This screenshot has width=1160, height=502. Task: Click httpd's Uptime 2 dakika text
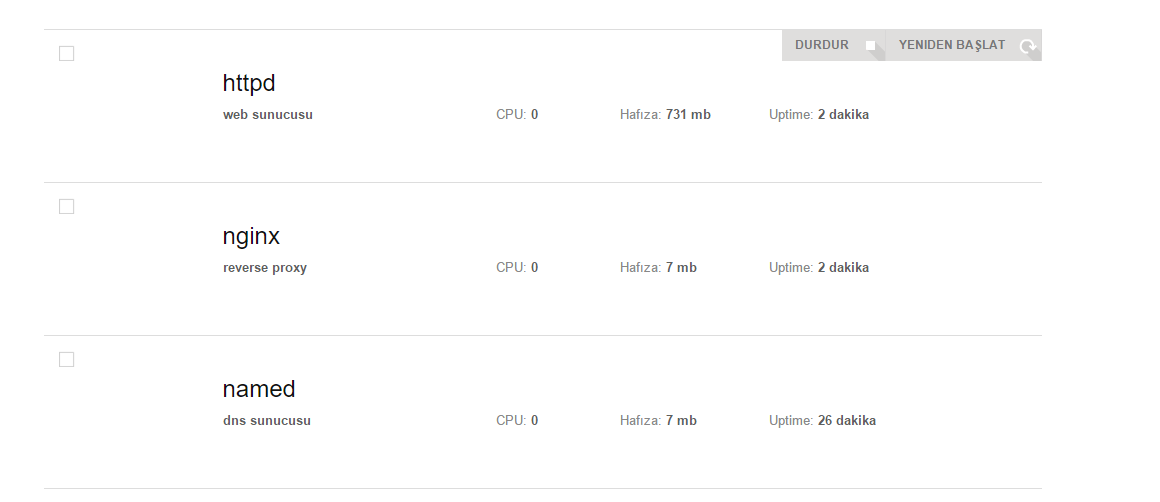(819, 115)
